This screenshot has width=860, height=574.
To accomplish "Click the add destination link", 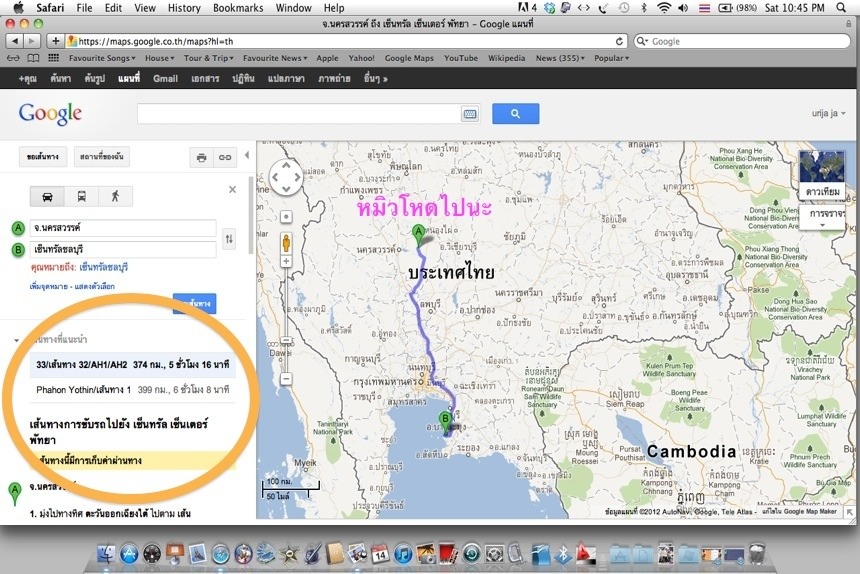I will [x=48, y=286].
